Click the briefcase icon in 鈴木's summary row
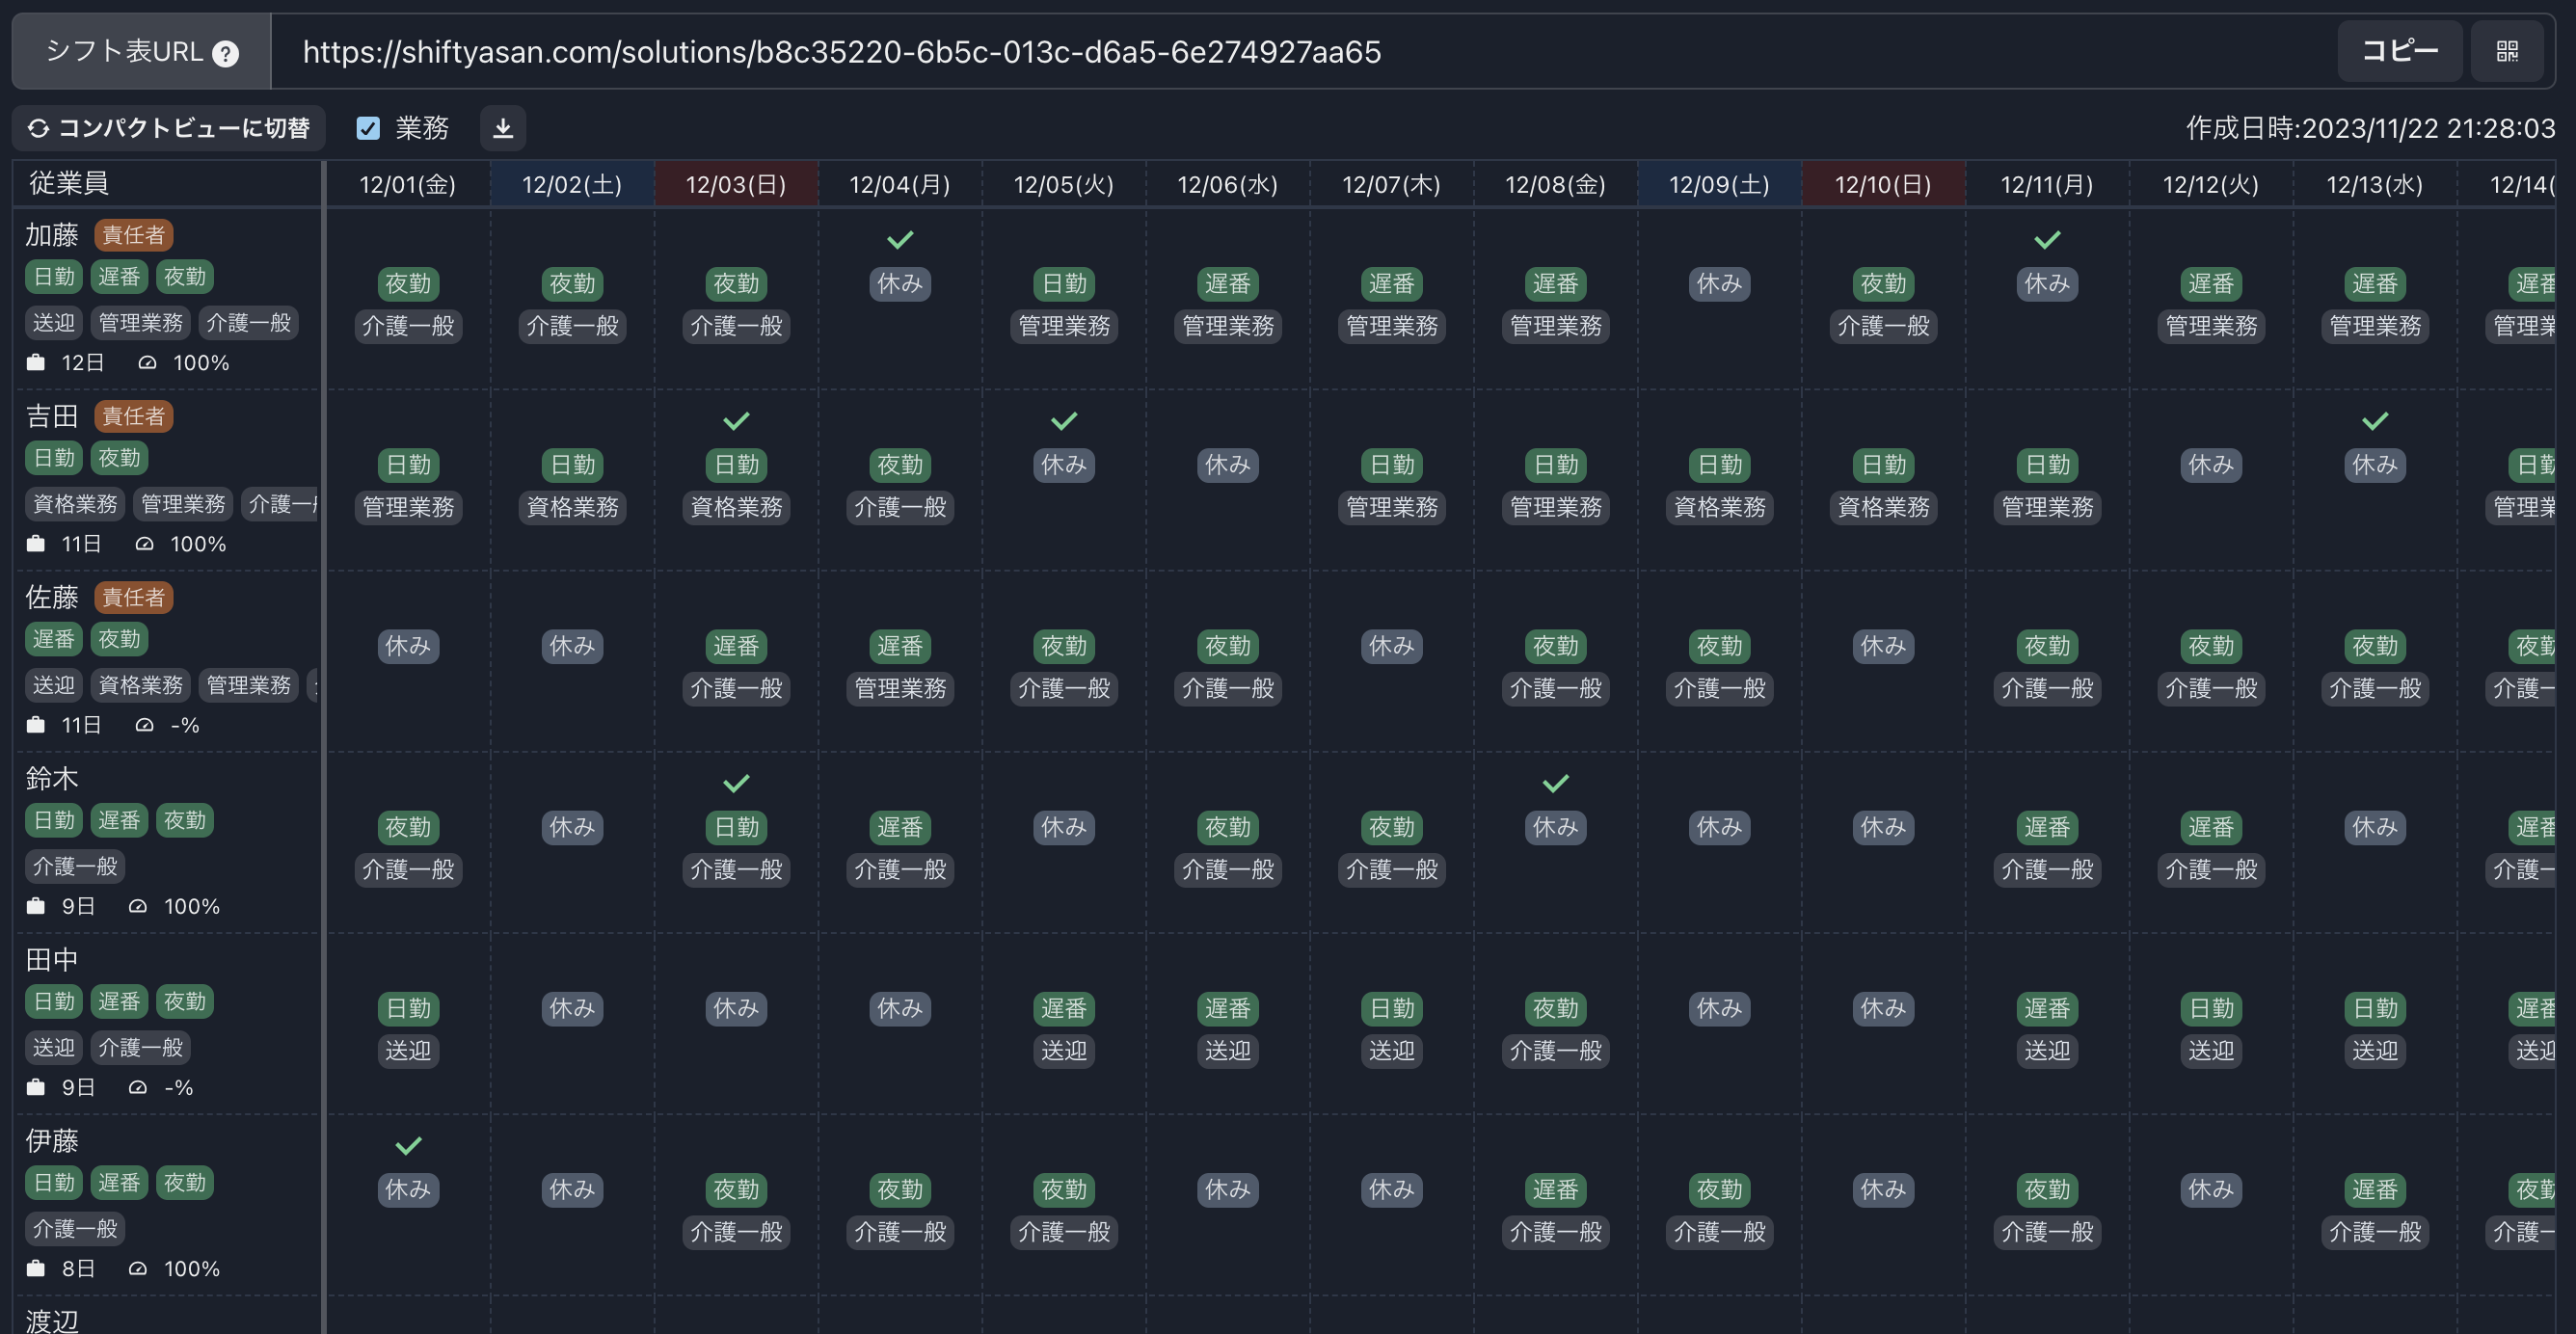This screenshot has height=1334, width=2576. coord(36,905)
